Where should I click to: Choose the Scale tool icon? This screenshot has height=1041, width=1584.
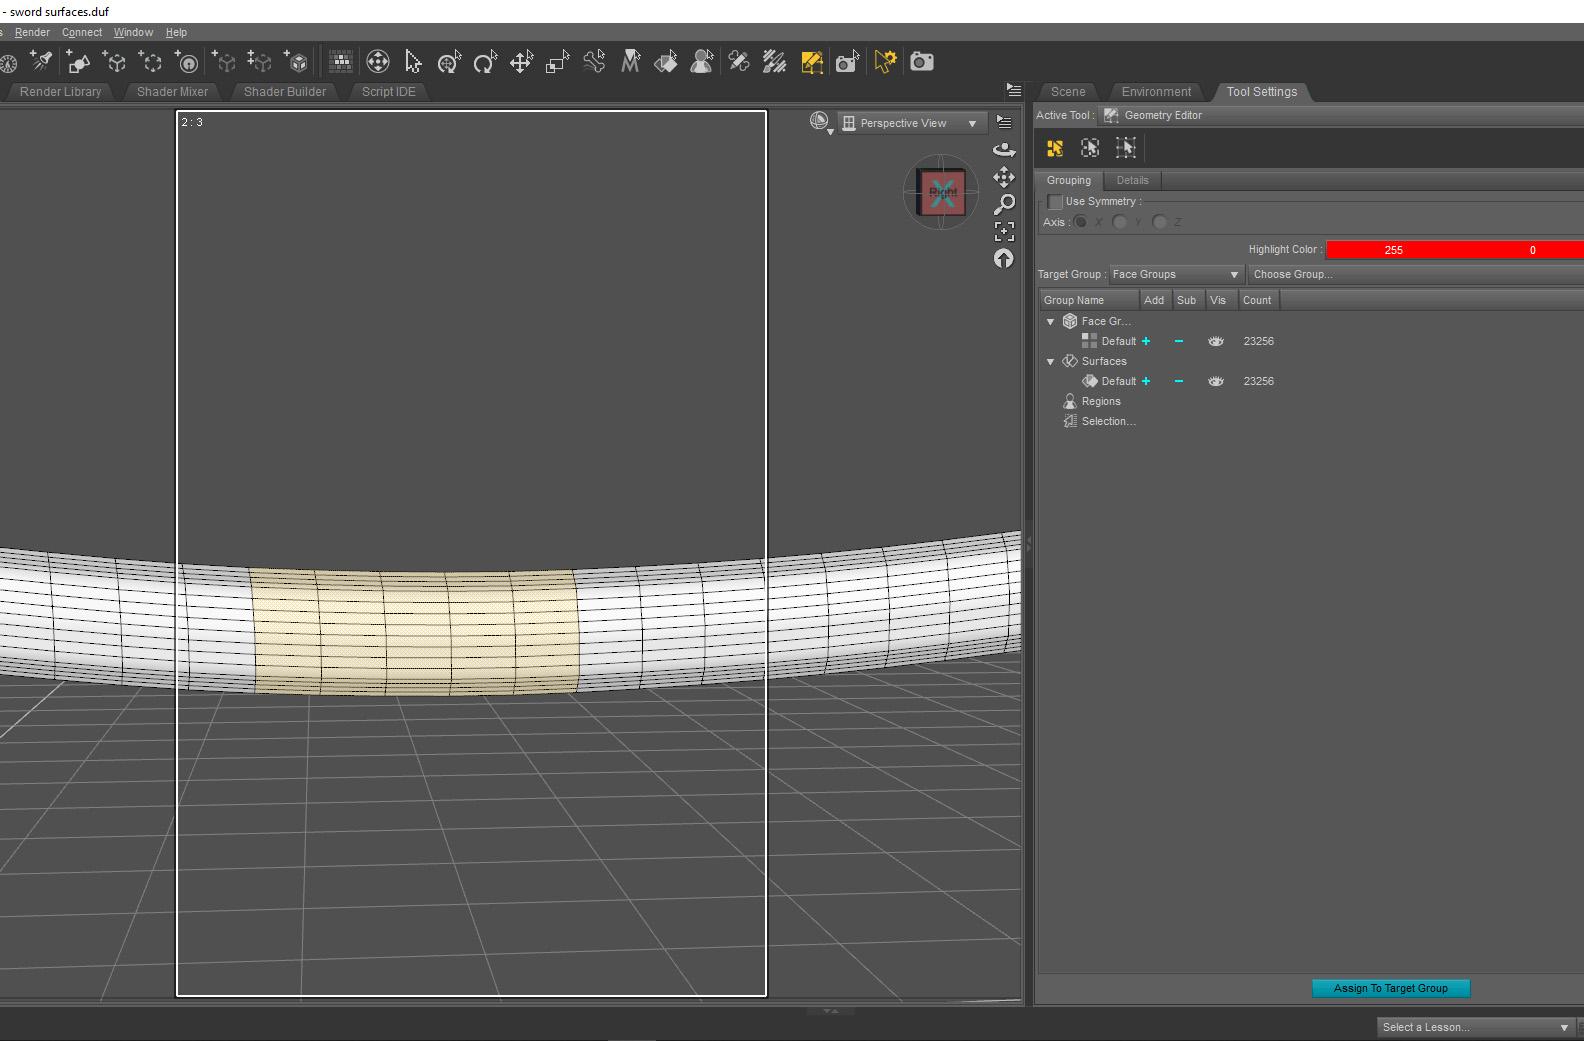point(557,62)
